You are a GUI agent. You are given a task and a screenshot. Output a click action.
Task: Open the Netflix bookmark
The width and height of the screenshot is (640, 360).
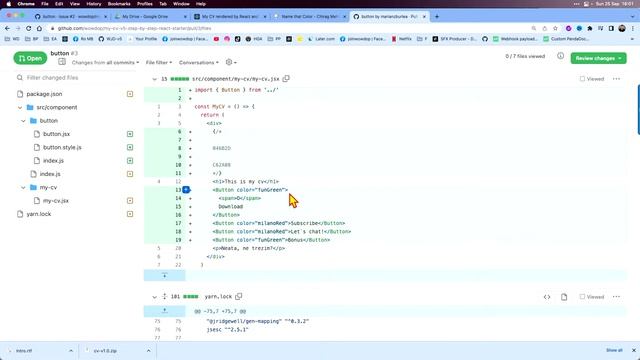click(402, 39)
